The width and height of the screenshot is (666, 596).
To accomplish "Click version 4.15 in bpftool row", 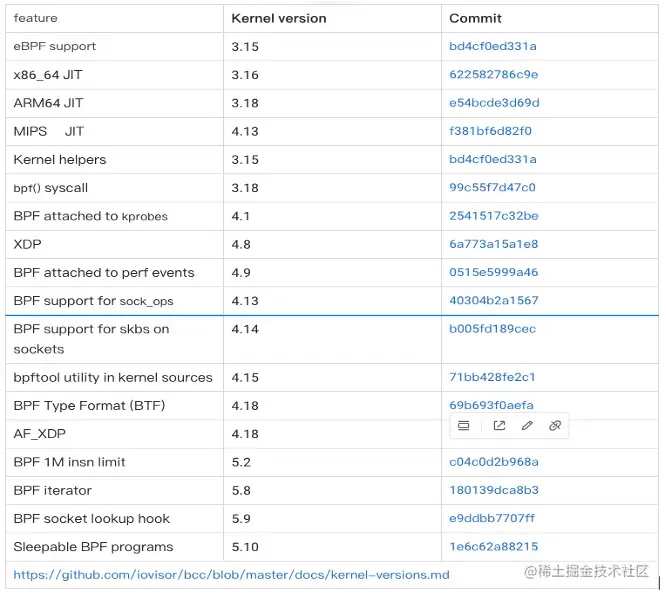I will coord(245,377).
